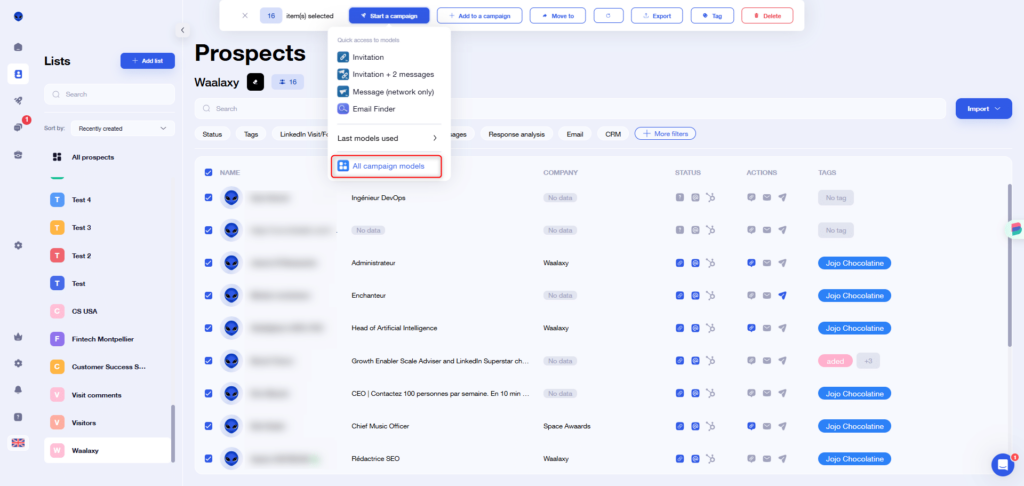
Task: Uncheck the Head of Artificial Intelligence row checkbox
Action: [208, 328]
